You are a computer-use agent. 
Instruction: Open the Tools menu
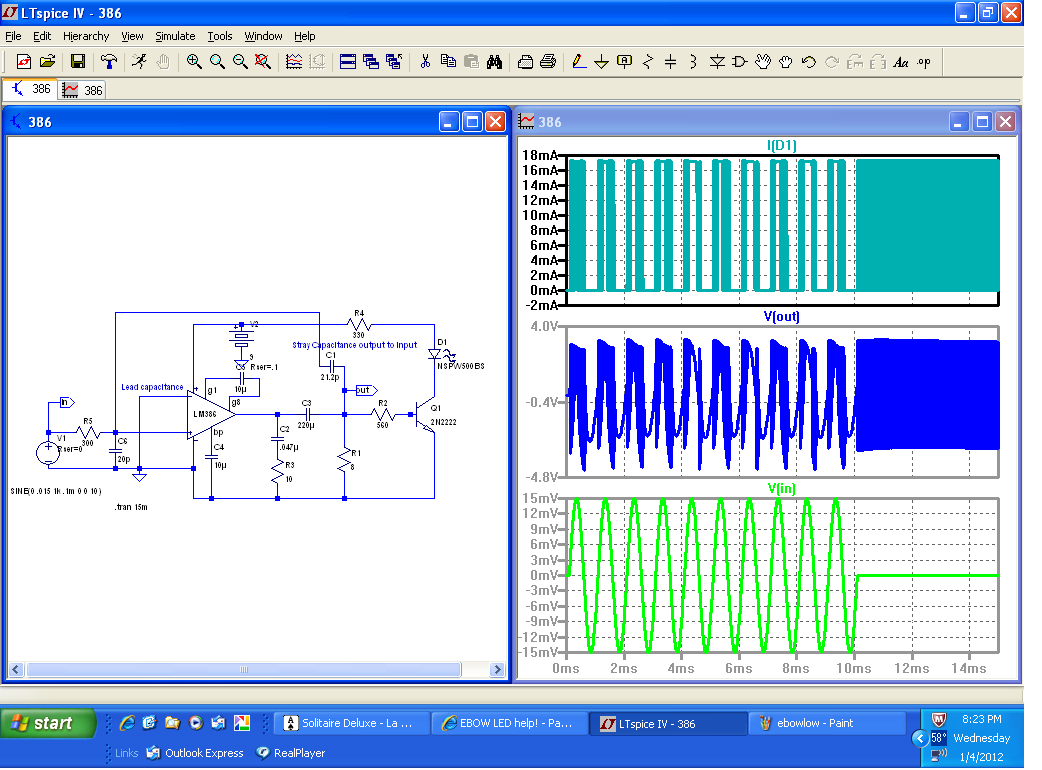pos(219,36)
